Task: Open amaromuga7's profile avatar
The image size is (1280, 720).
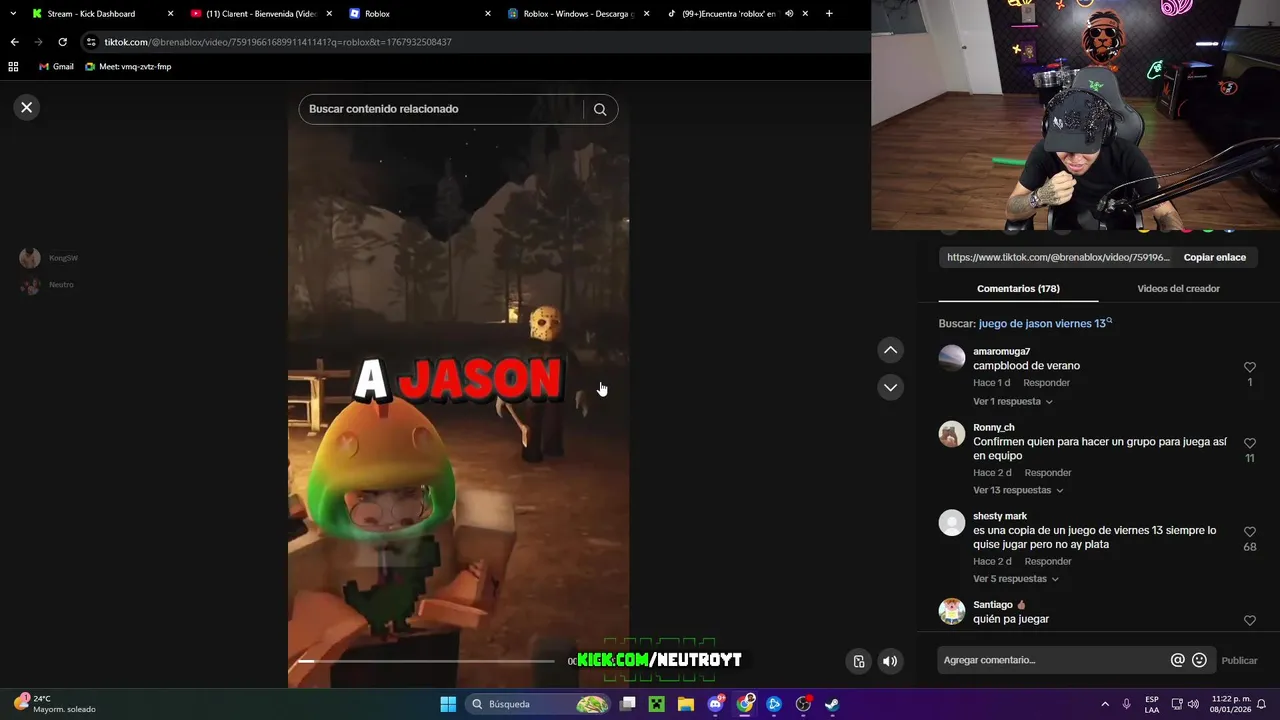Action: click(952, 357)
